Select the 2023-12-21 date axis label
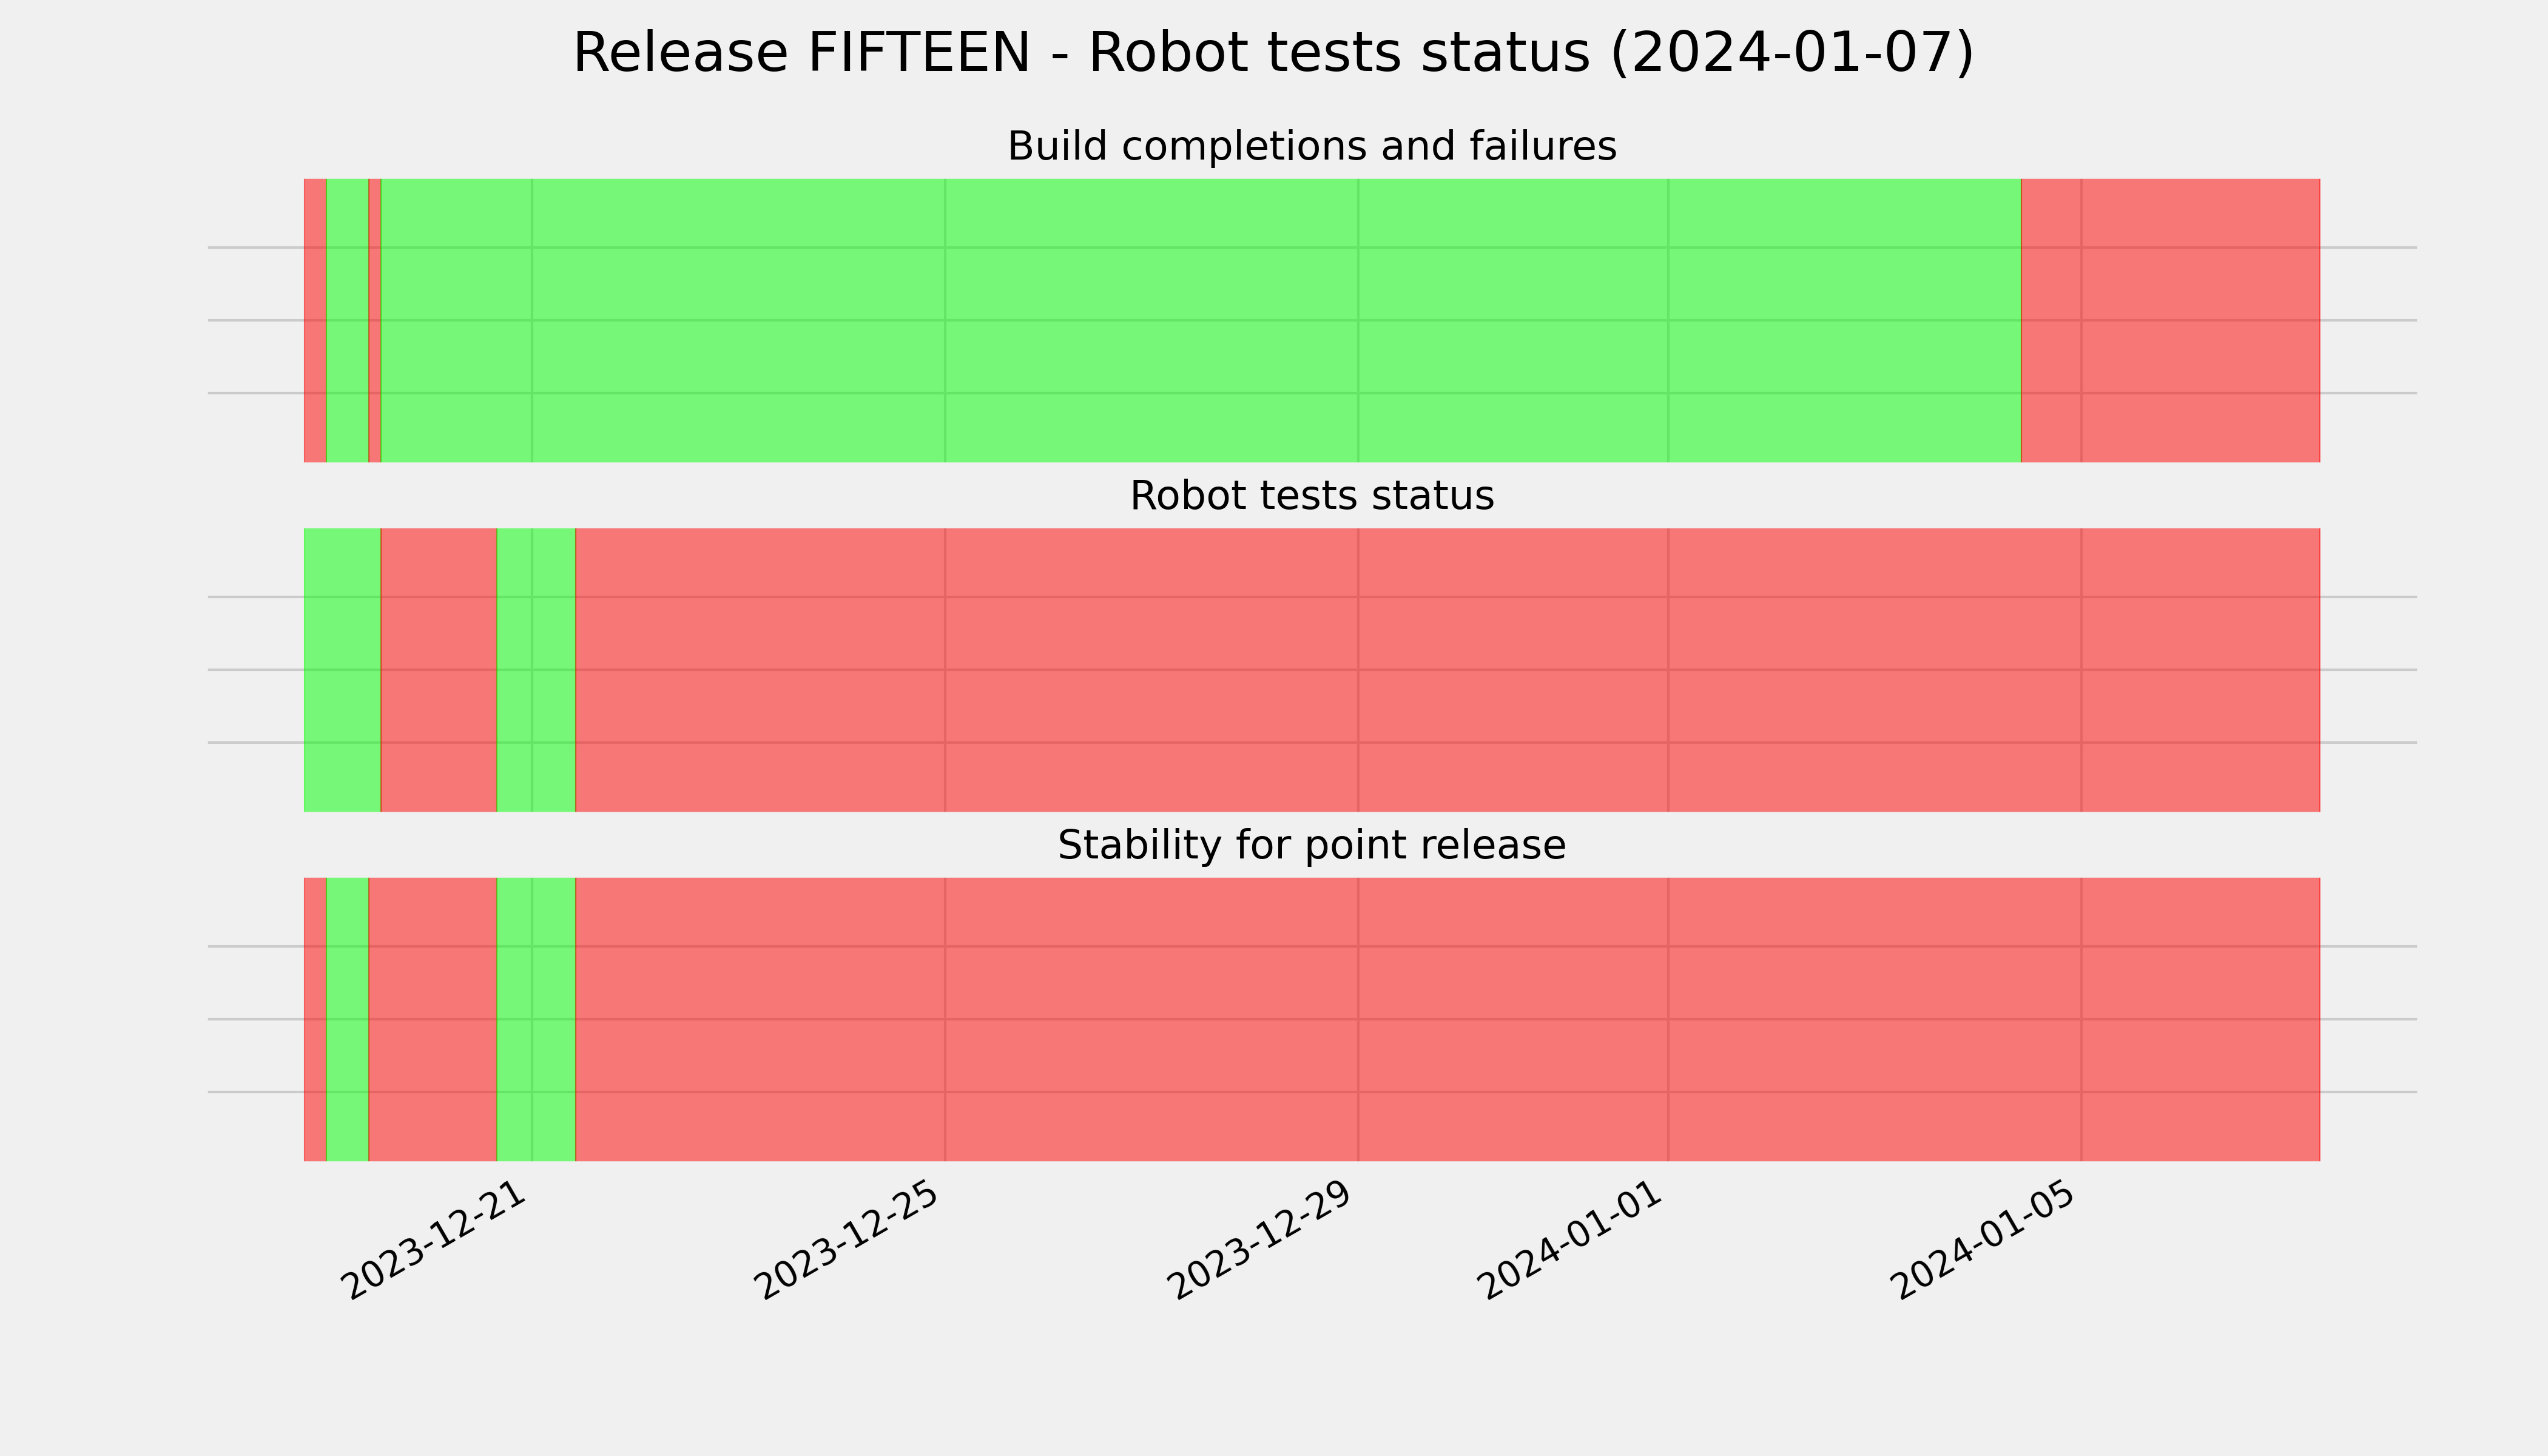The image size is (2548, 1456). tap(434, 1241)
